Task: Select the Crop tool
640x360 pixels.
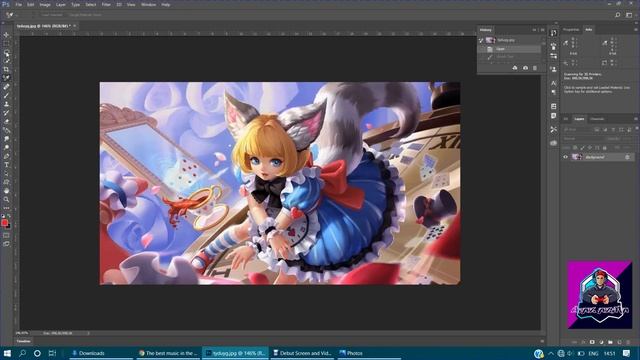Action: click(6, 69)
